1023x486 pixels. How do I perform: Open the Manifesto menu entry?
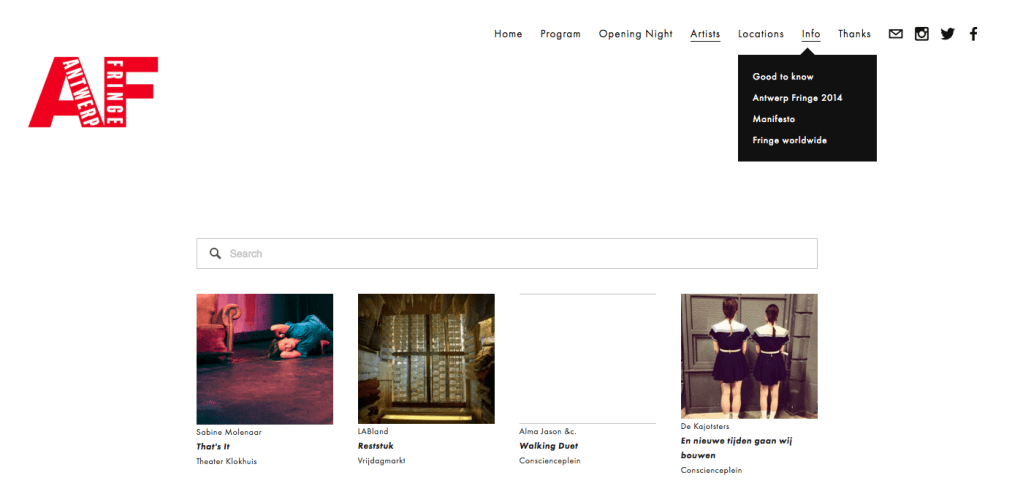(x=774, y=119)
